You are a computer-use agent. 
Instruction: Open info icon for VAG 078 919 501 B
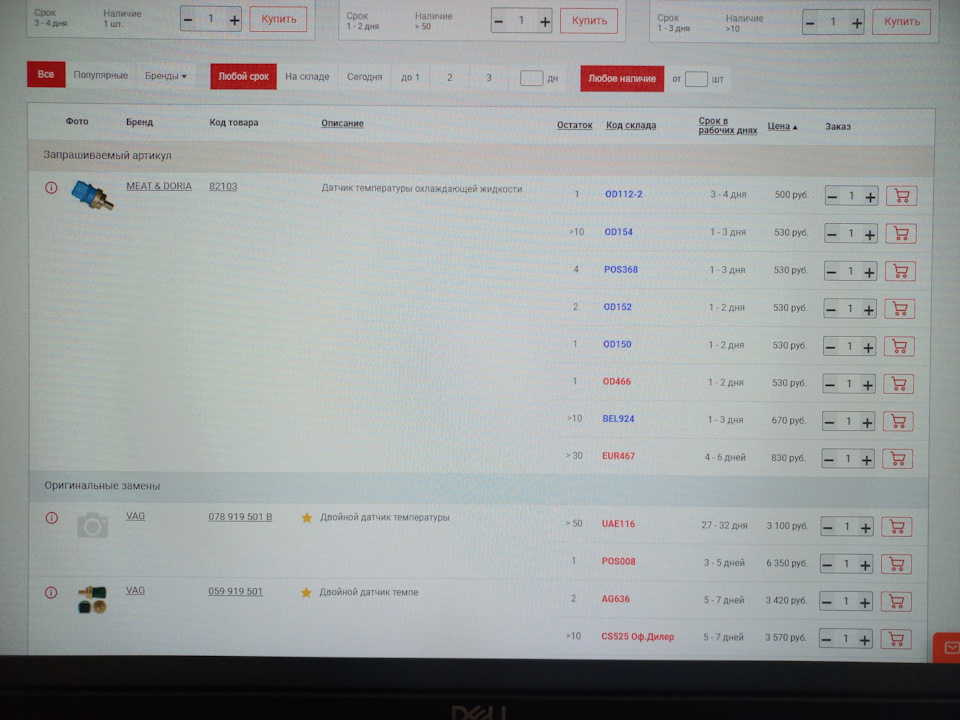(x=51, y=518)
